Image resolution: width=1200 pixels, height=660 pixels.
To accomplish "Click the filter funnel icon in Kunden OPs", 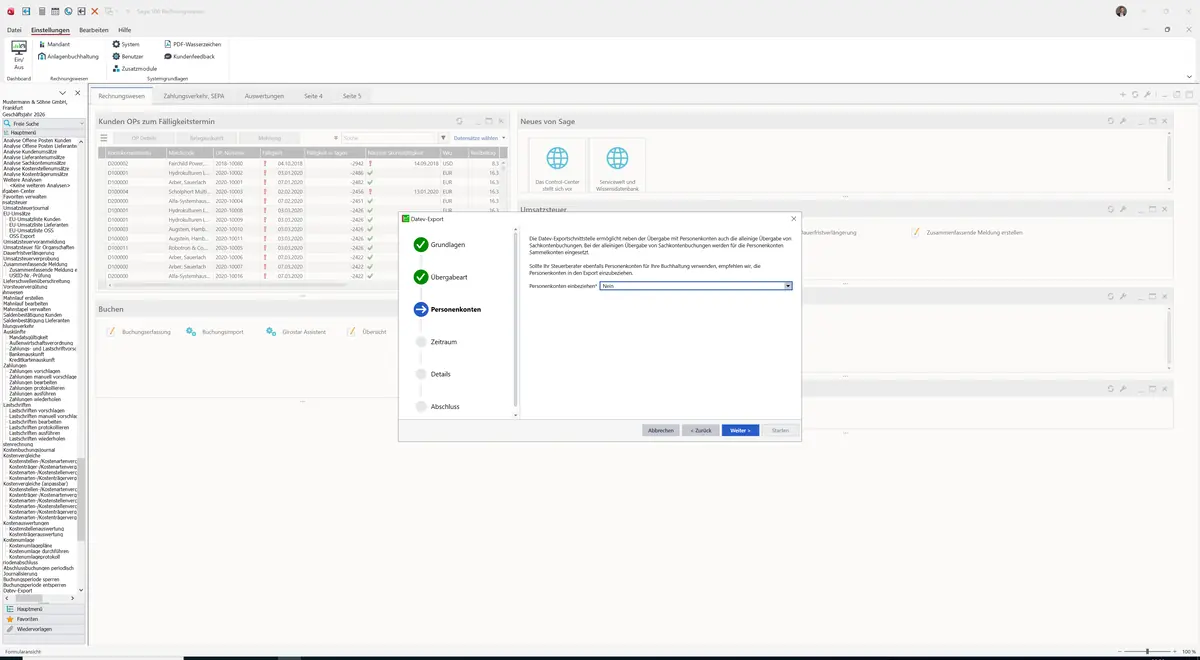I will tap(444, 138).
